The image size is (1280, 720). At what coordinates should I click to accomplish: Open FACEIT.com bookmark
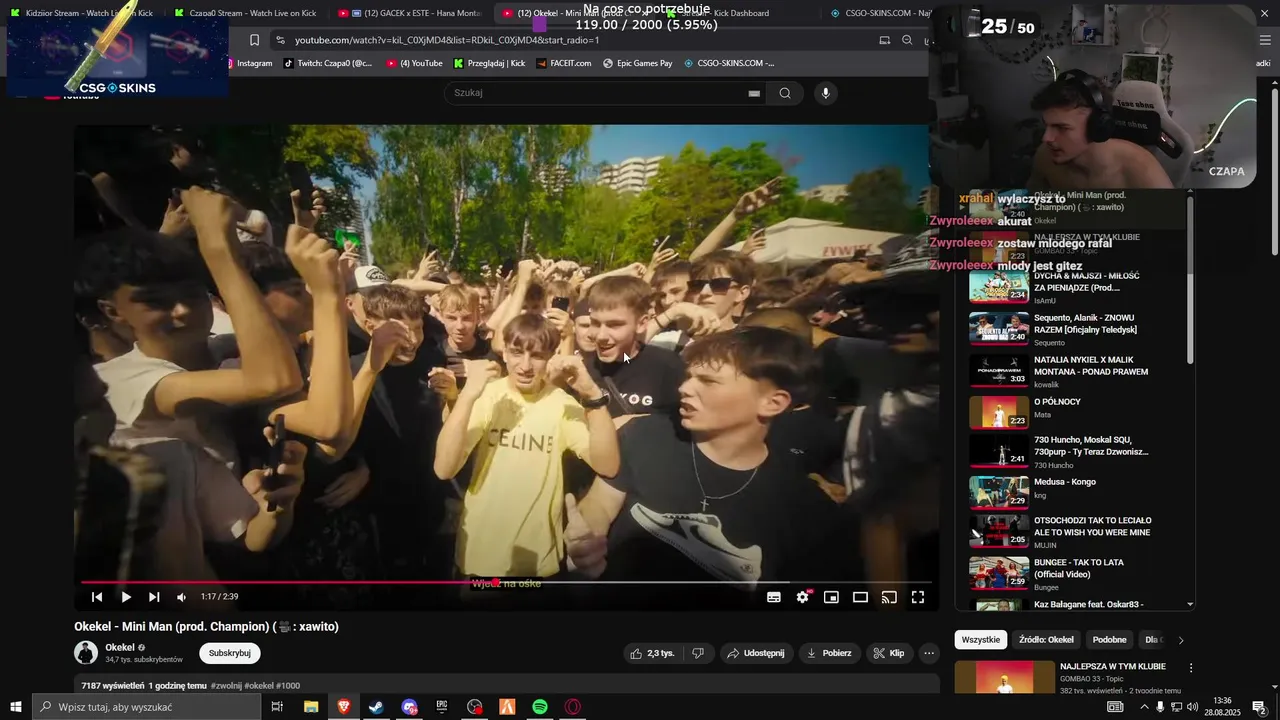564,63
